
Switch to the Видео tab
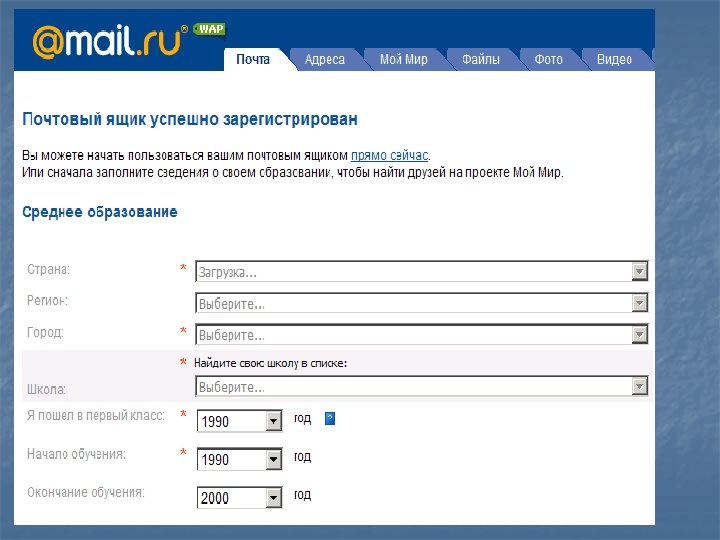point(614,59)
